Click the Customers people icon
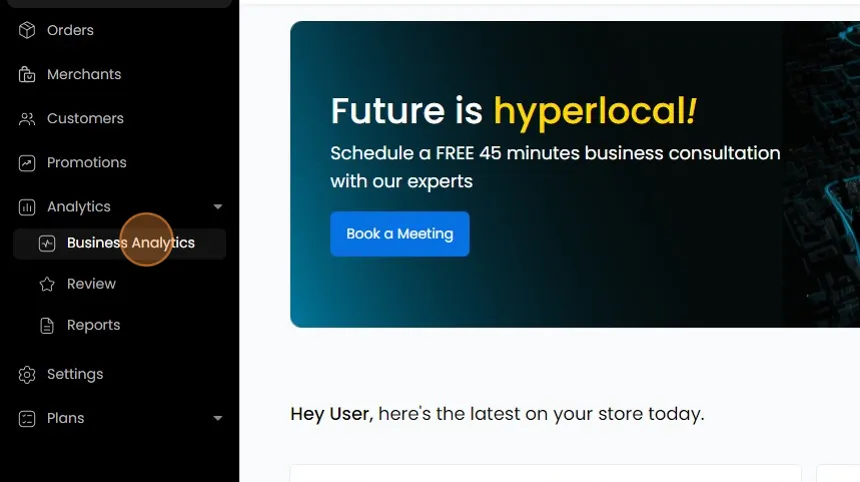 coord(27,118)
